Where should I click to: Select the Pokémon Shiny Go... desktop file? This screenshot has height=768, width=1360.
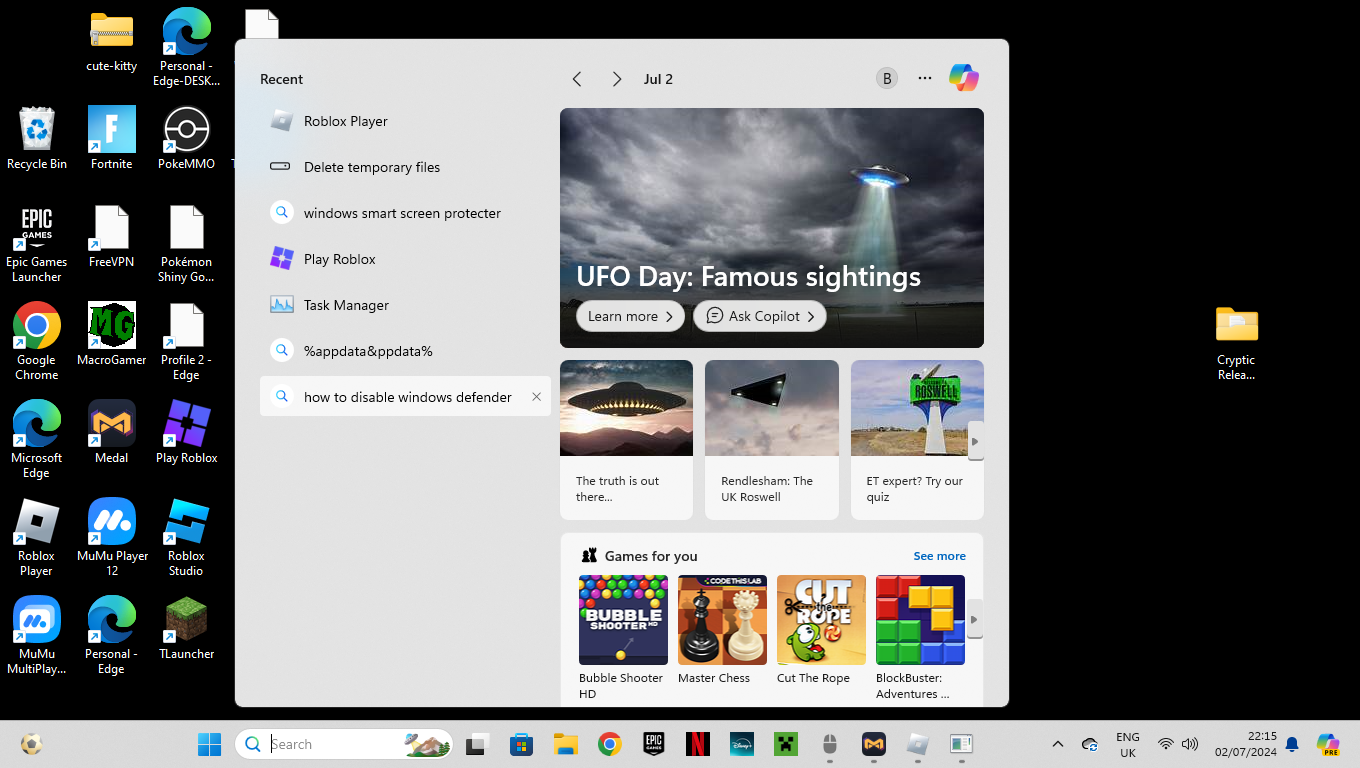(x=187, y=244)
